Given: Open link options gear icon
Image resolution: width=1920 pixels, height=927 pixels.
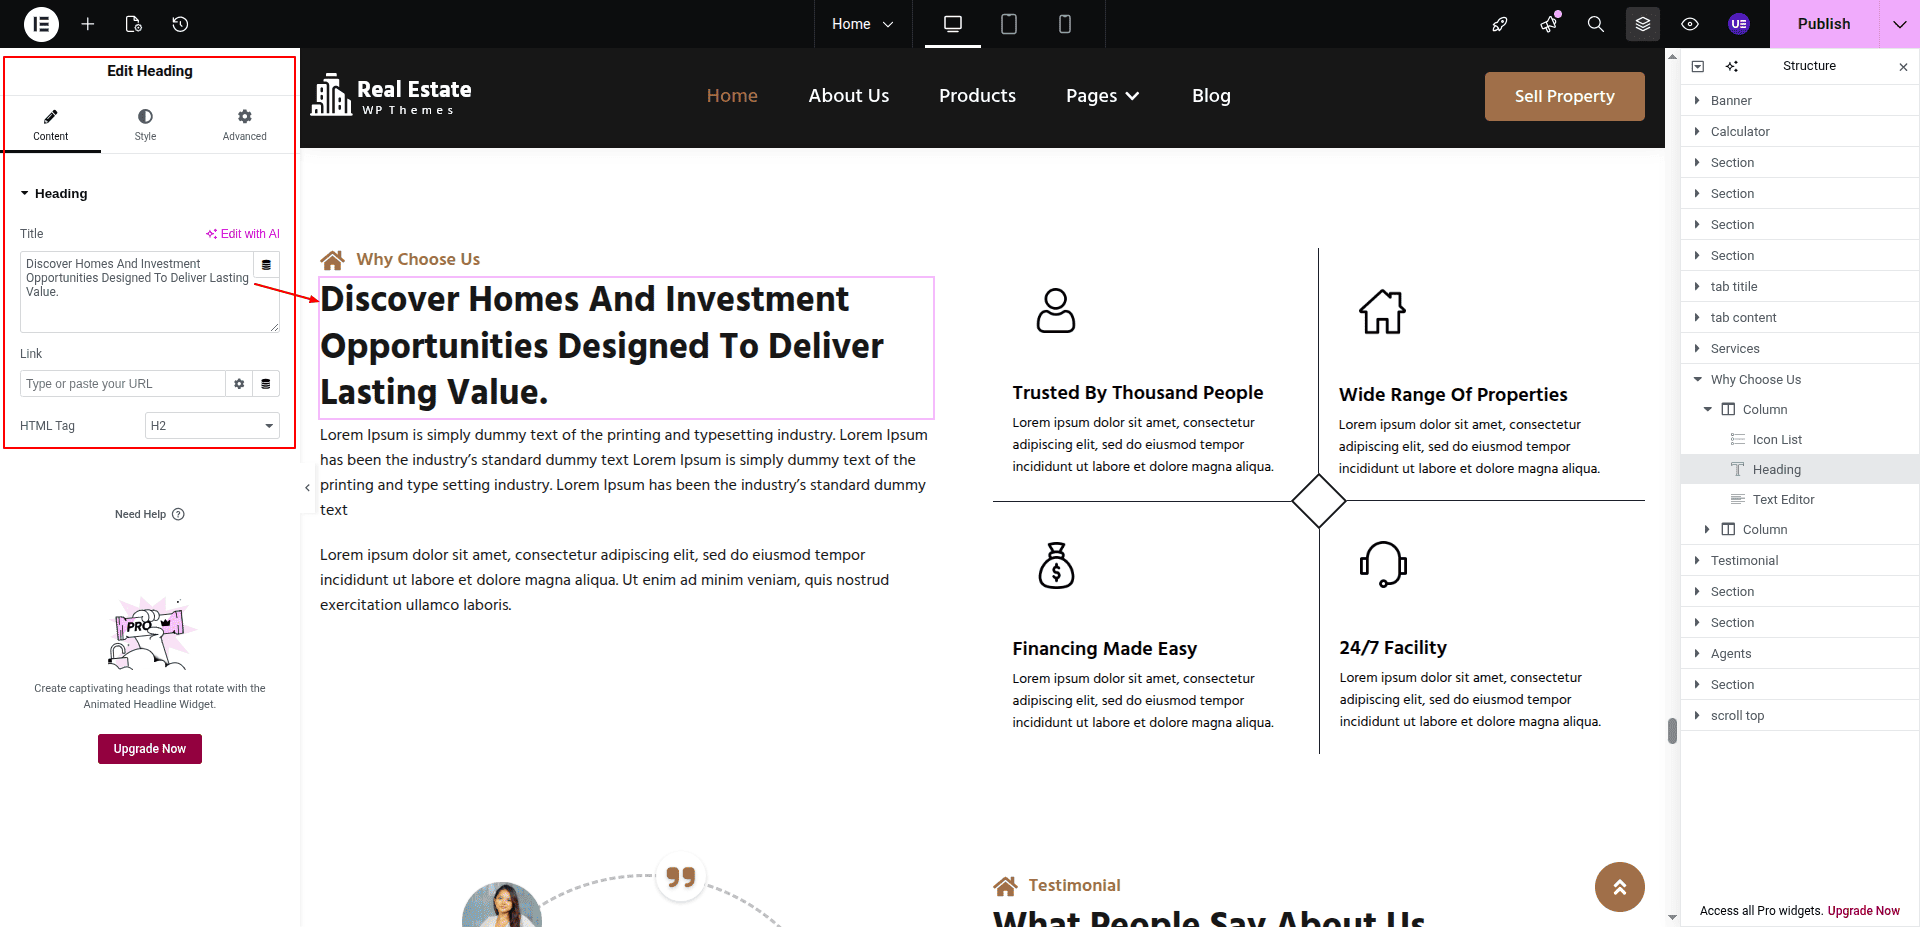Looking at the screenshot, I should [239, 384].
